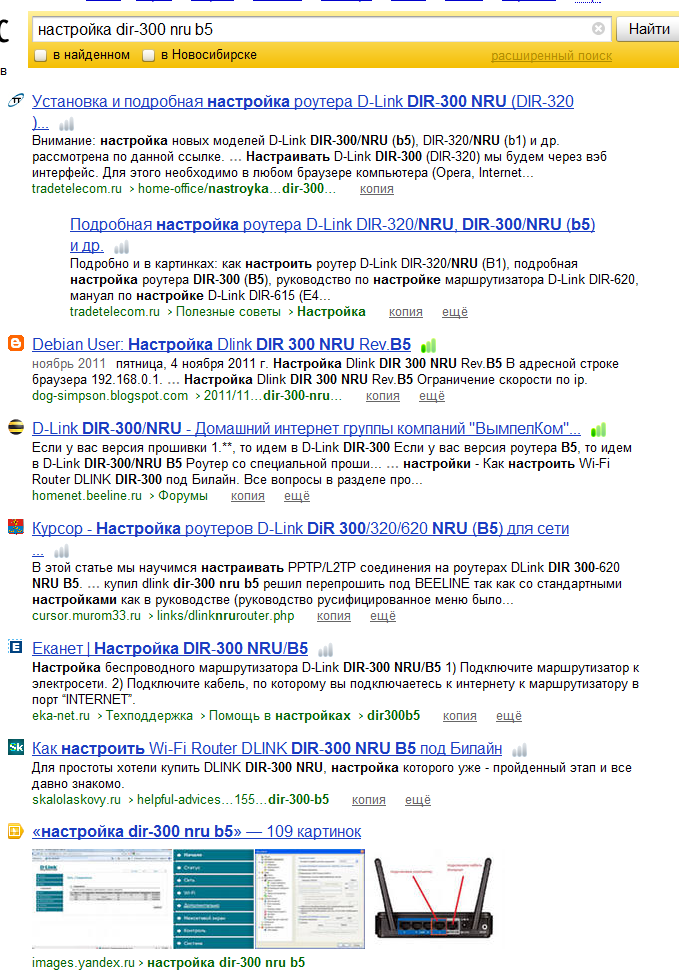Screen dimensions: 679x978
Task: Click the links/dlinknrurouter.php path link
Action: click(225, 616)
